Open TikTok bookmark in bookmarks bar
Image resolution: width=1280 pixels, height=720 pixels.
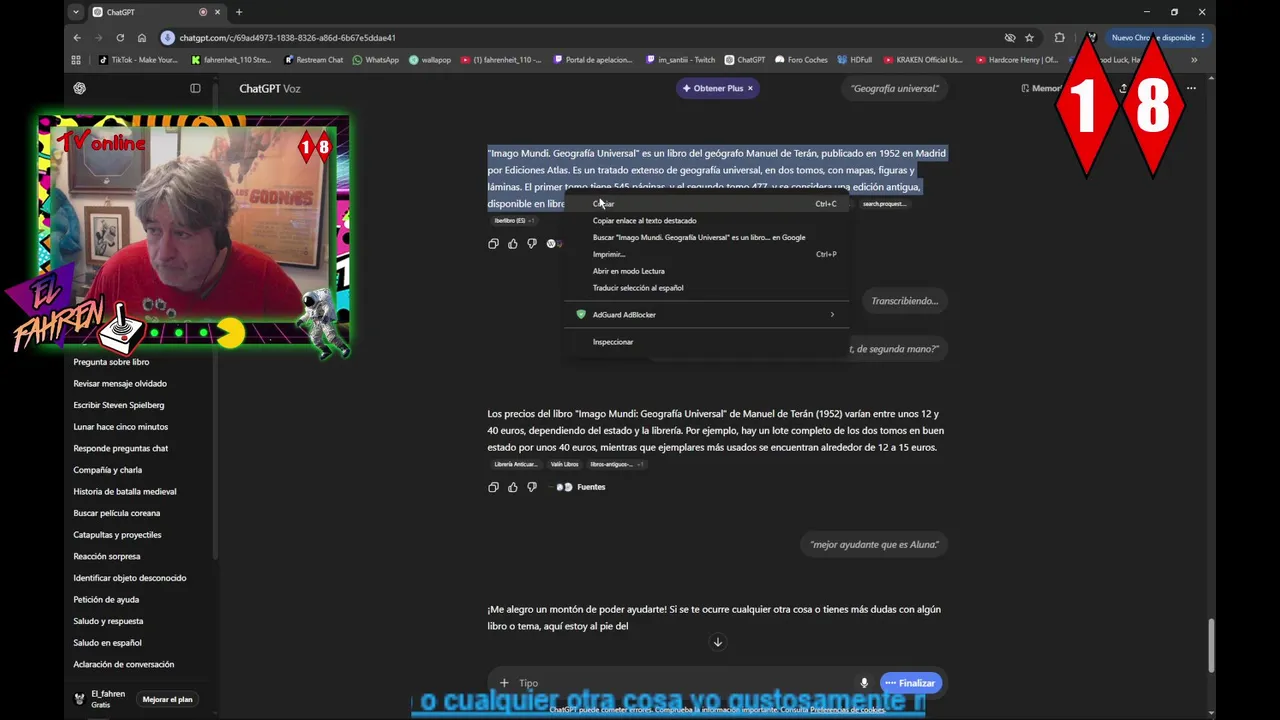point(138,60)
